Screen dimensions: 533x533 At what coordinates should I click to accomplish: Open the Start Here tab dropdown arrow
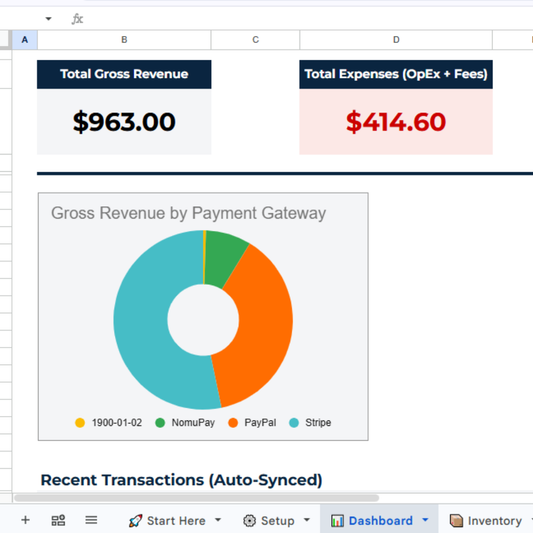(x=218, y=520)
